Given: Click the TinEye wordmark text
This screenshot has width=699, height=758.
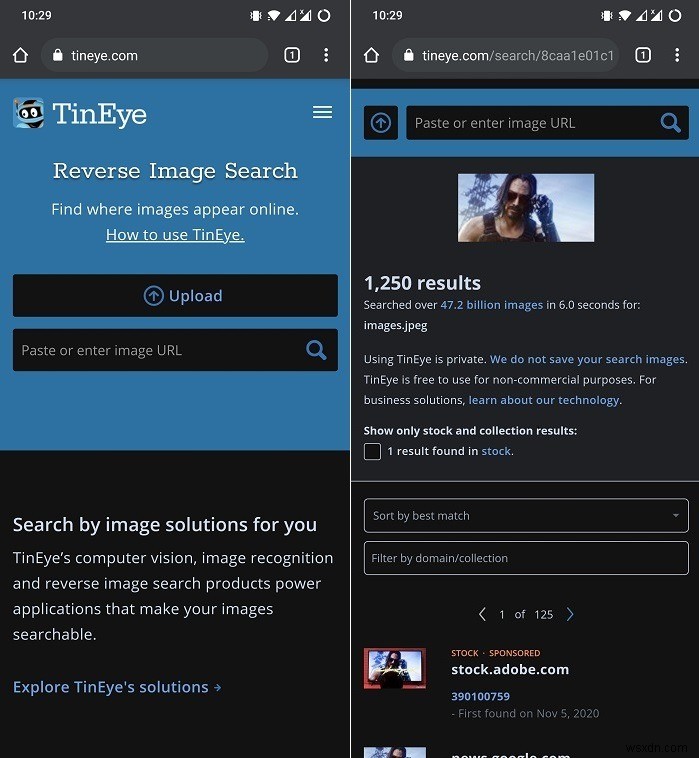Looking at the screenshot, I should 100,115.
